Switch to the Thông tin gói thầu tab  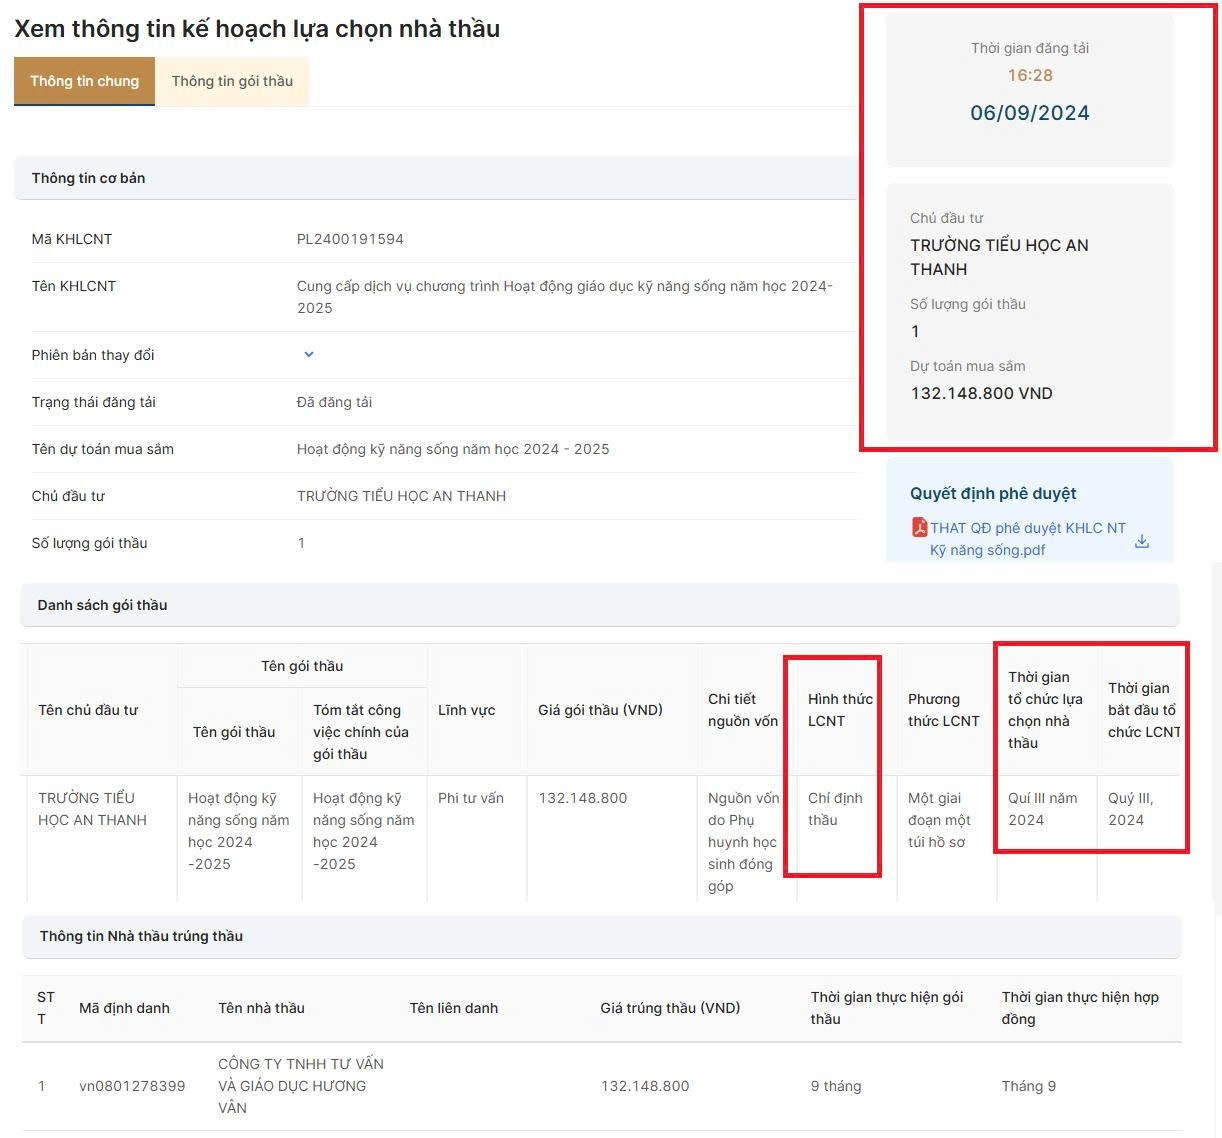tap(232, 81)
